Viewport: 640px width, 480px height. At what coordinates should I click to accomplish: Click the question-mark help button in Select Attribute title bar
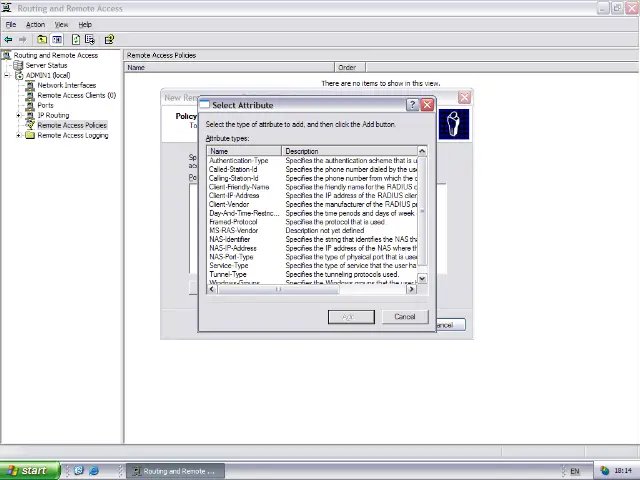coord(413,105)
